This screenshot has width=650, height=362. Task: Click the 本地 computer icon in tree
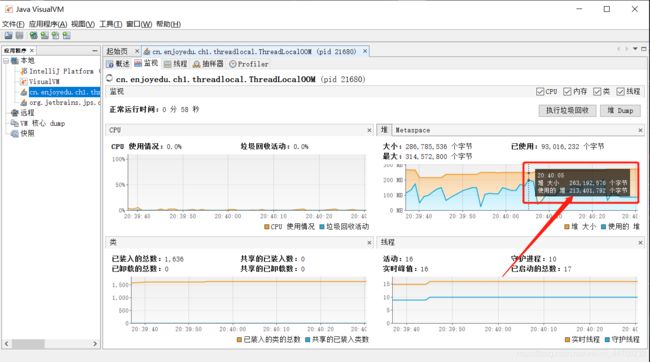tap(15, 61)
